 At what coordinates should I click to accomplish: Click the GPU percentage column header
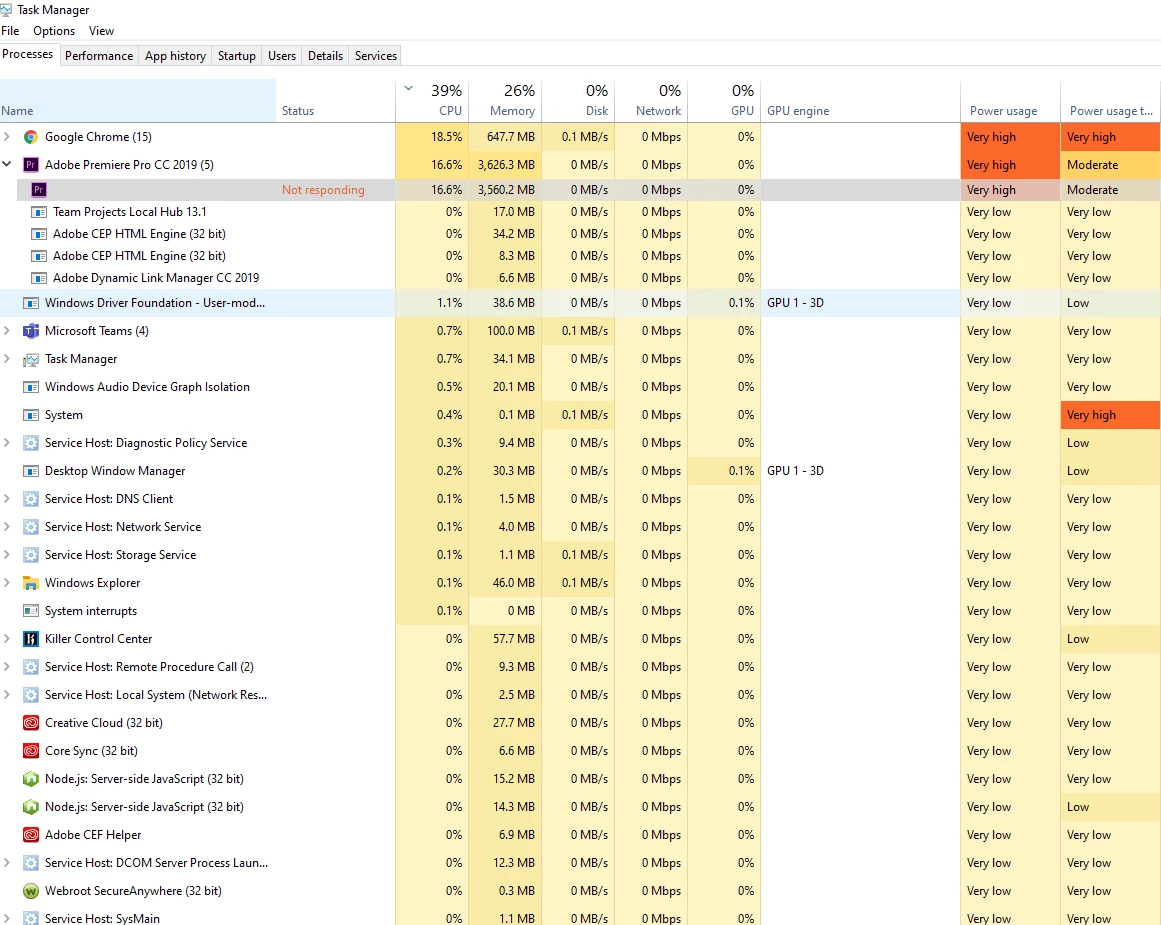pos(724,101)
